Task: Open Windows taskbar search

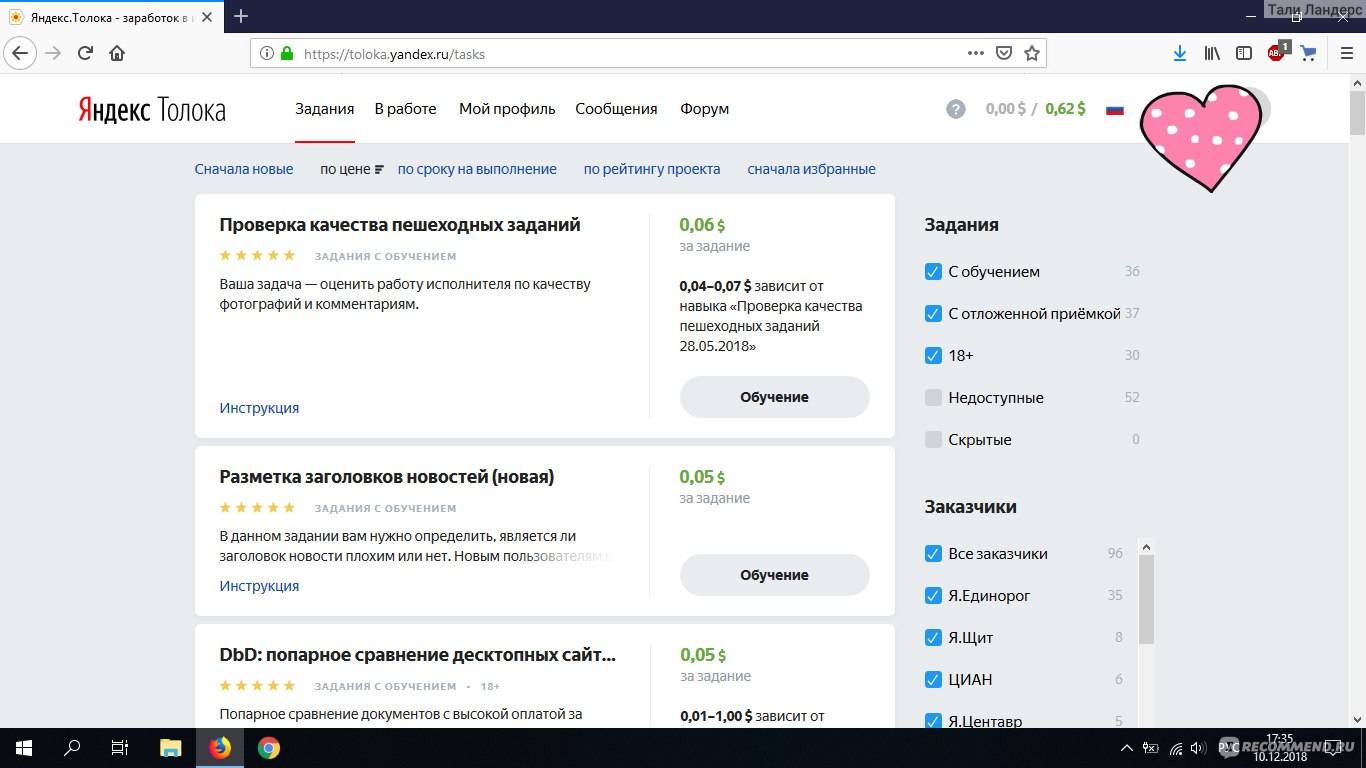Action: pos(72,747)
